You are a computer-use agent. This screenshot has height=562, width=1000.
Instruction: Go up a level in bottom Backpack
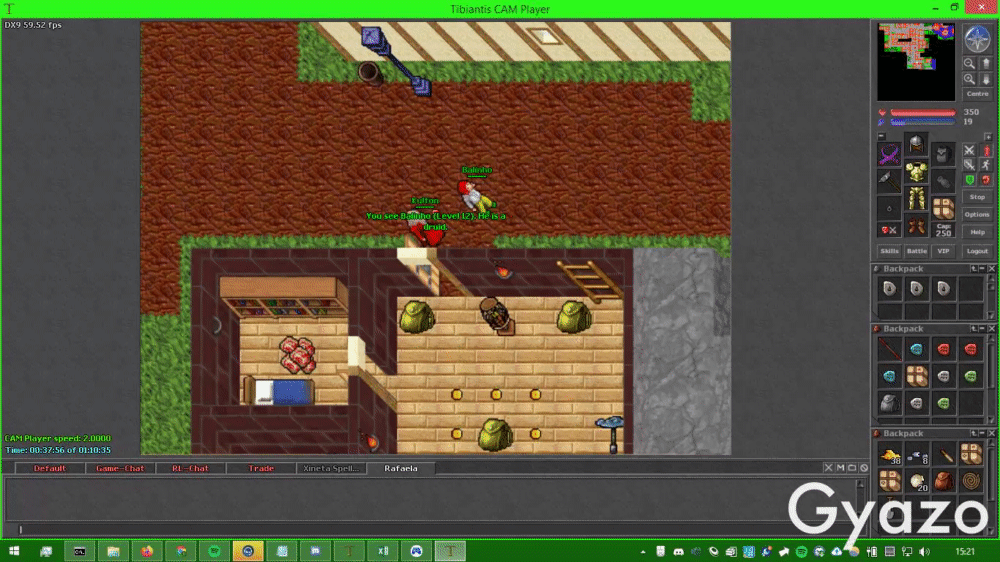coord(974,434)
